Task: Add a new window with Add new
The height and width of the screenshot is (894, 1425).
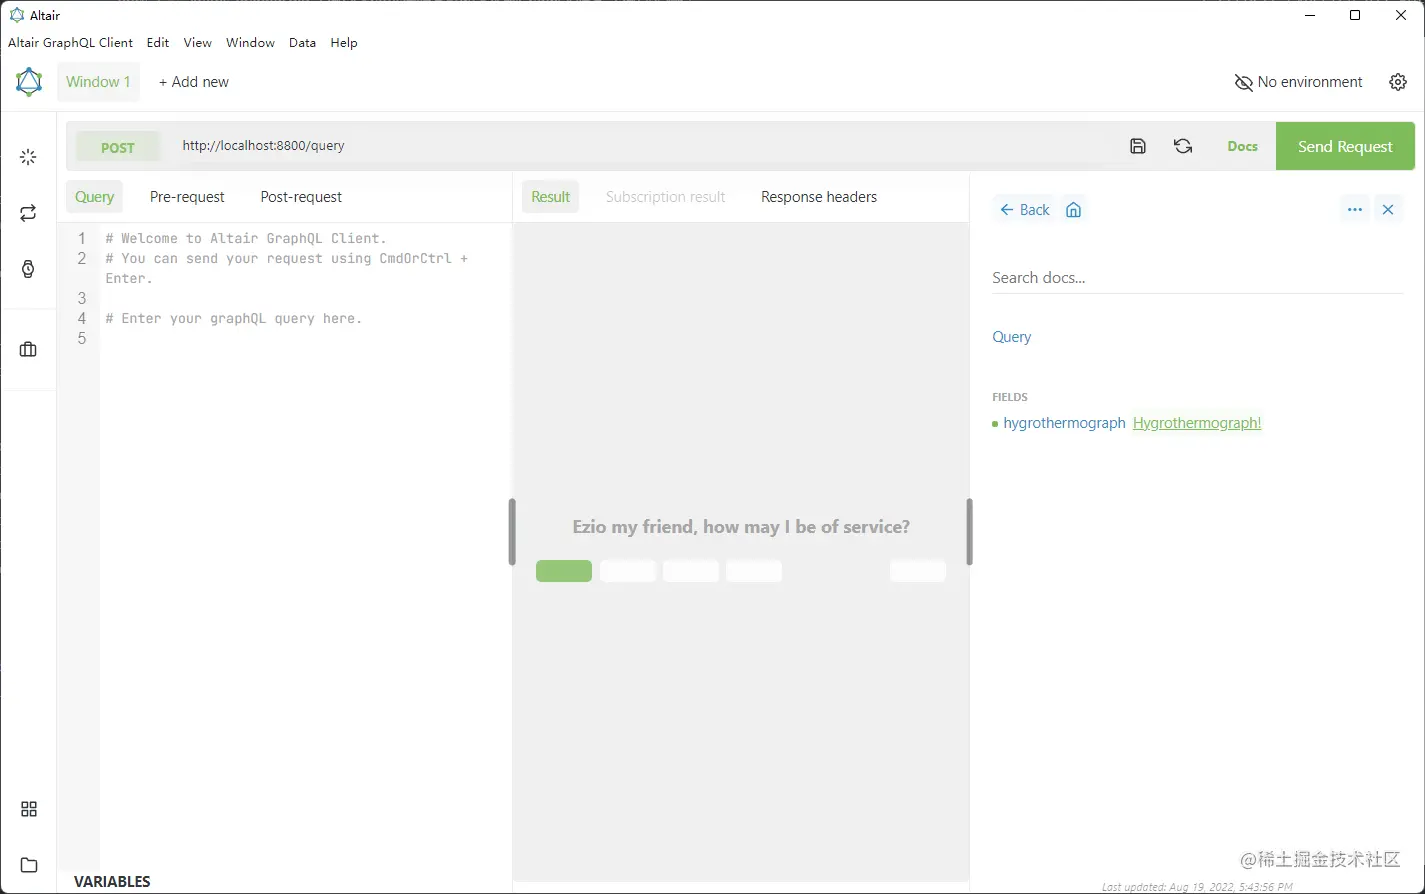Action: 193,81
